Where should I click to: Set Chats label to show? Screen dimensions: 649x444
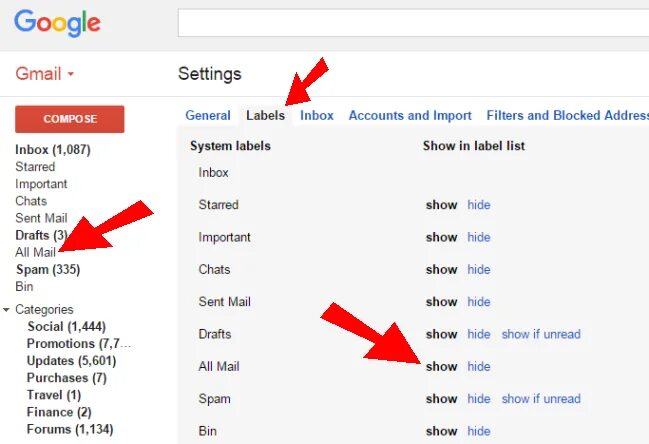point(441,269)
